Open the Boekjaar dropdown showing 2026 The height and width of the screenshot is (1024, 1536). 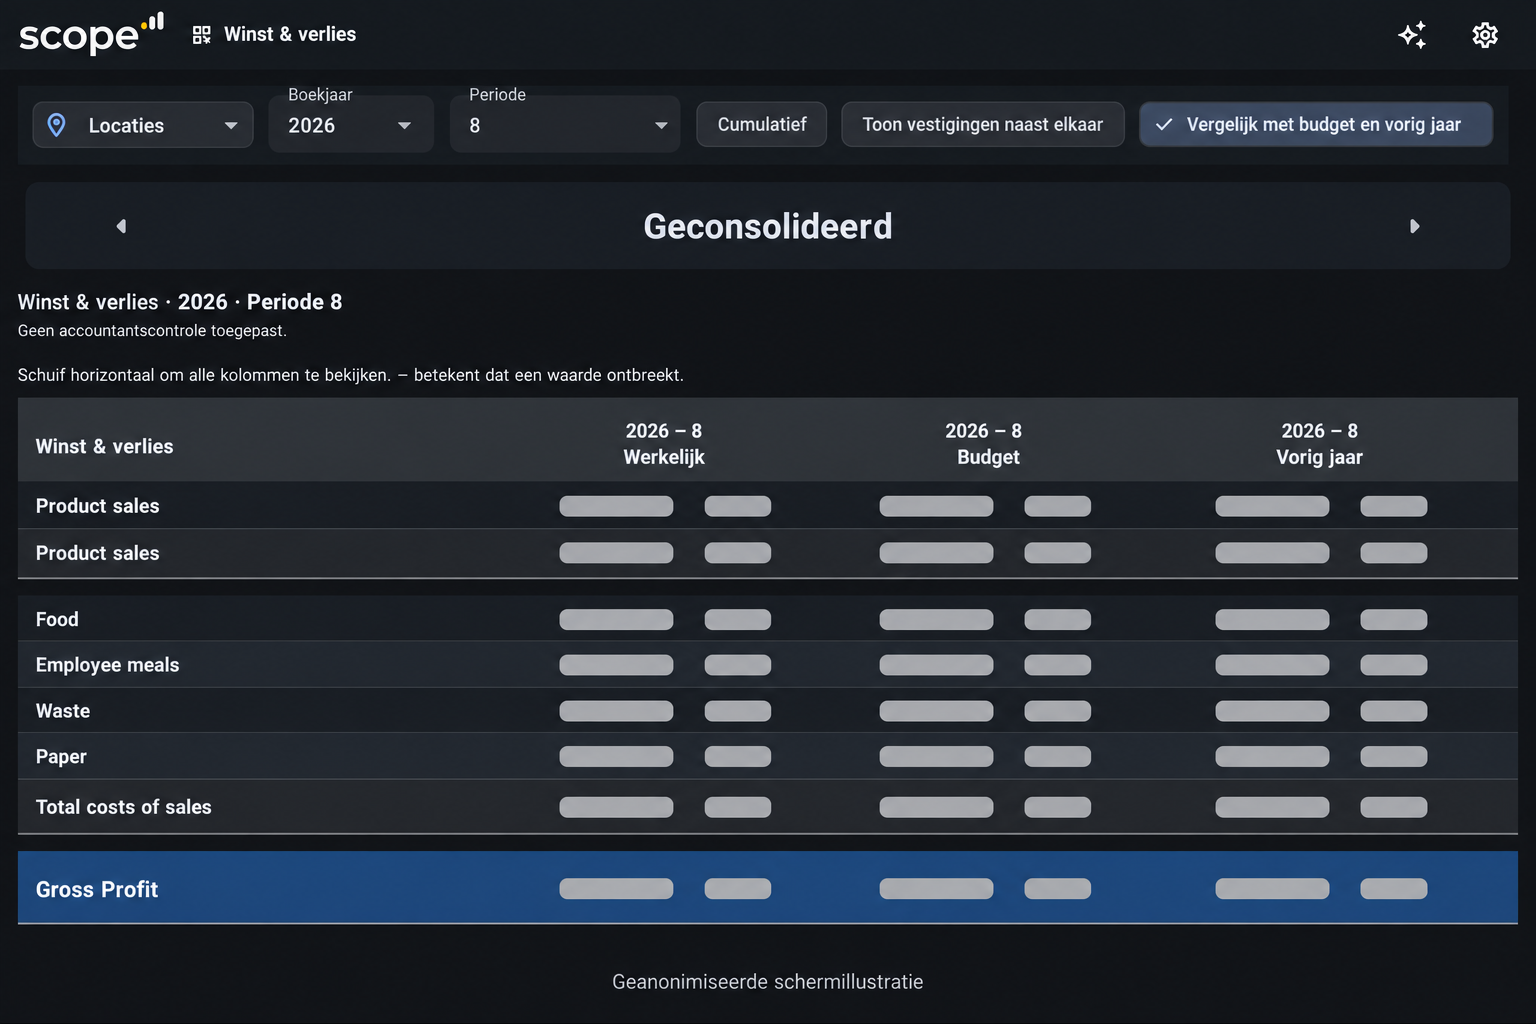pyautogui.click(x=351, y=124)
